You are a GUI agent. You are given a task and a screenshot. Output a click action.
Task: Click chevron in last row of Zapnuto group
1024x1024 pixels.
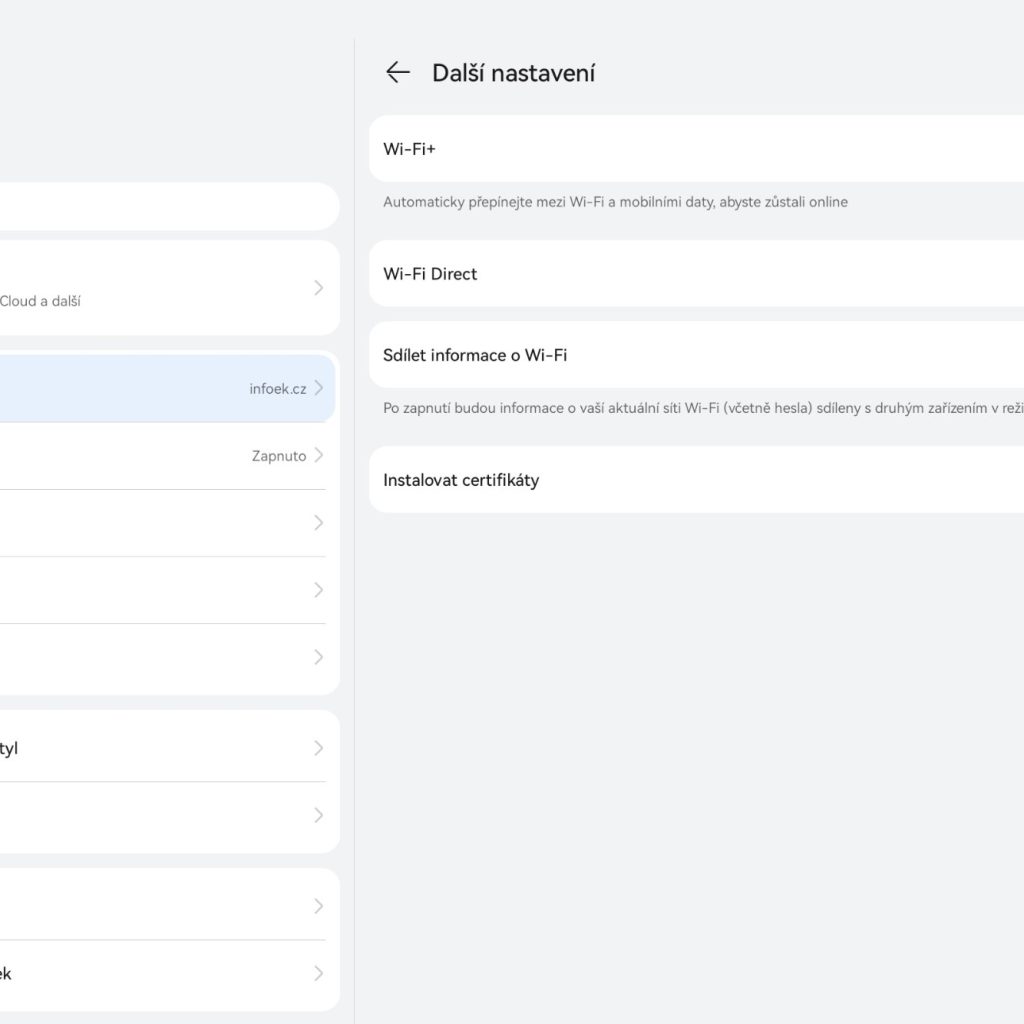[318, 657]
